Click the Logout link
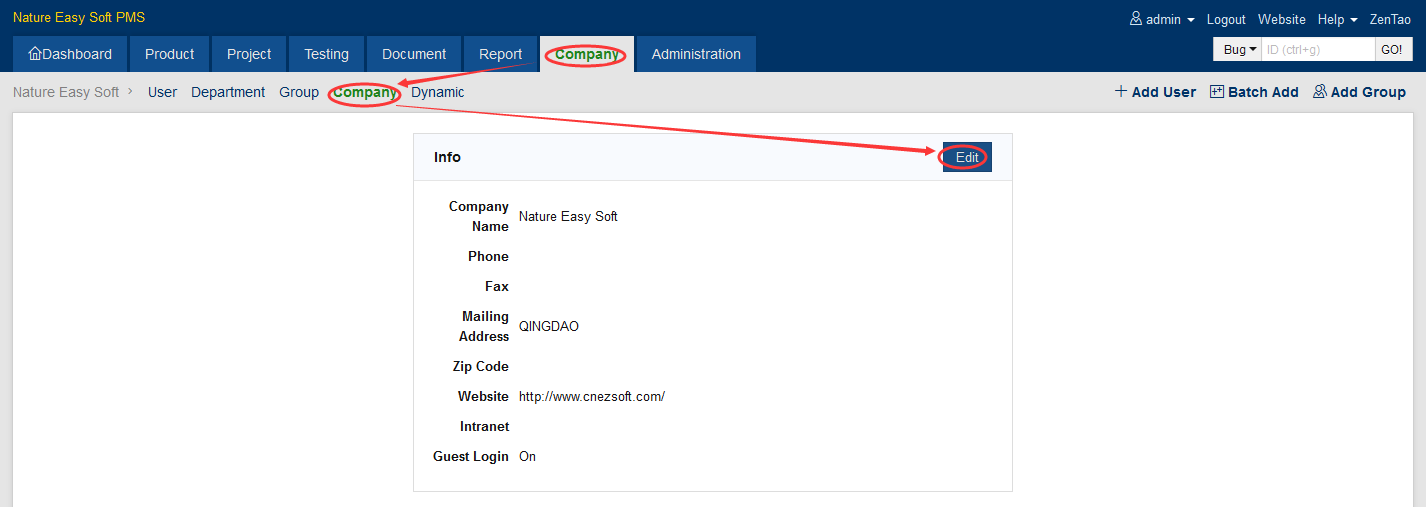The width and height of the screenshot is (1426, 507). tap(1226, 20)
